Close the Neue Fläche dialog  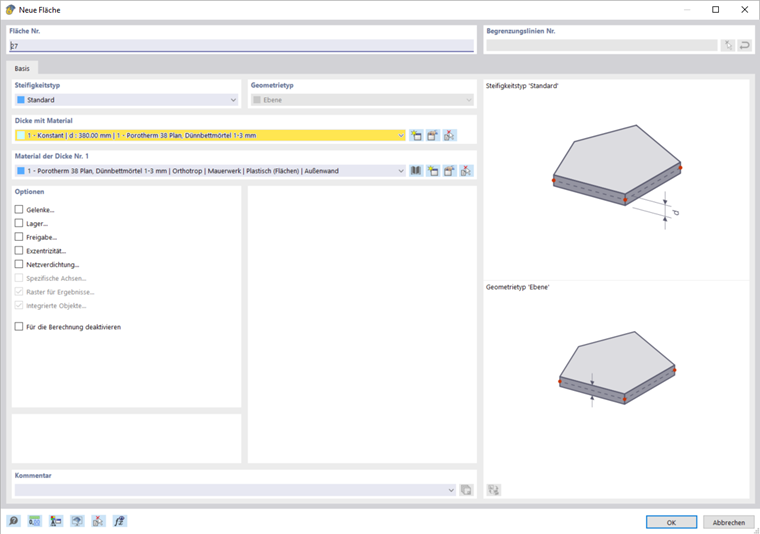coord(745,10)
